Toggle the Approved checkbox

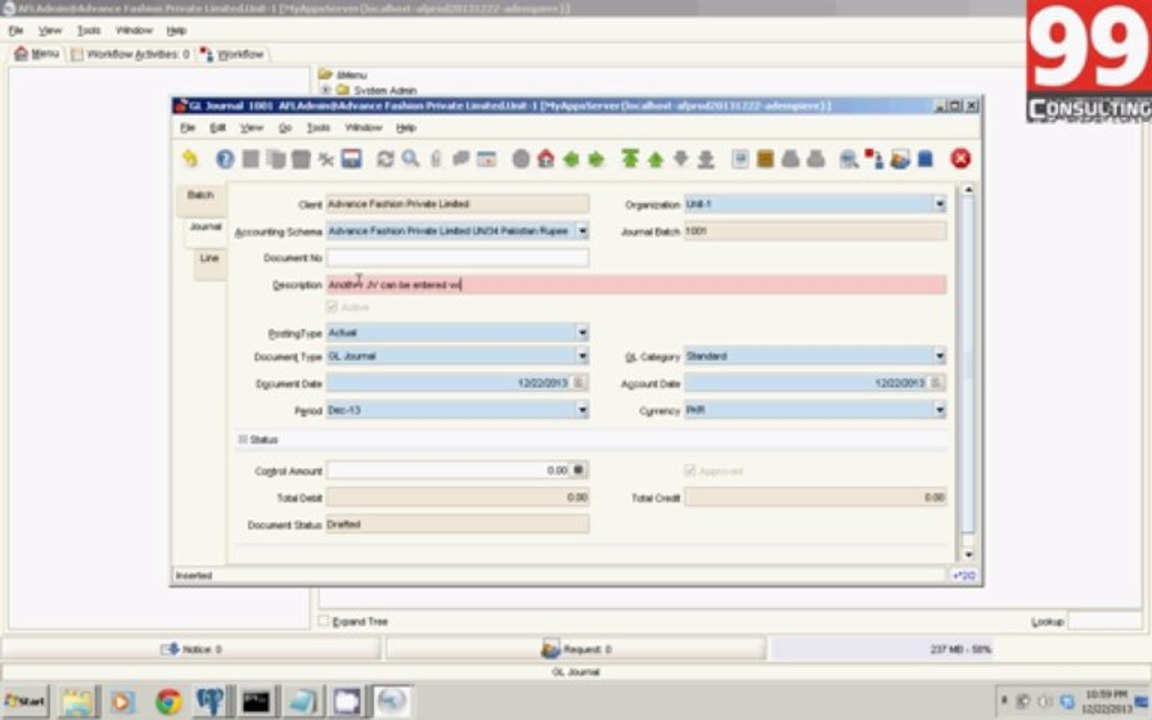click(690, 470)
